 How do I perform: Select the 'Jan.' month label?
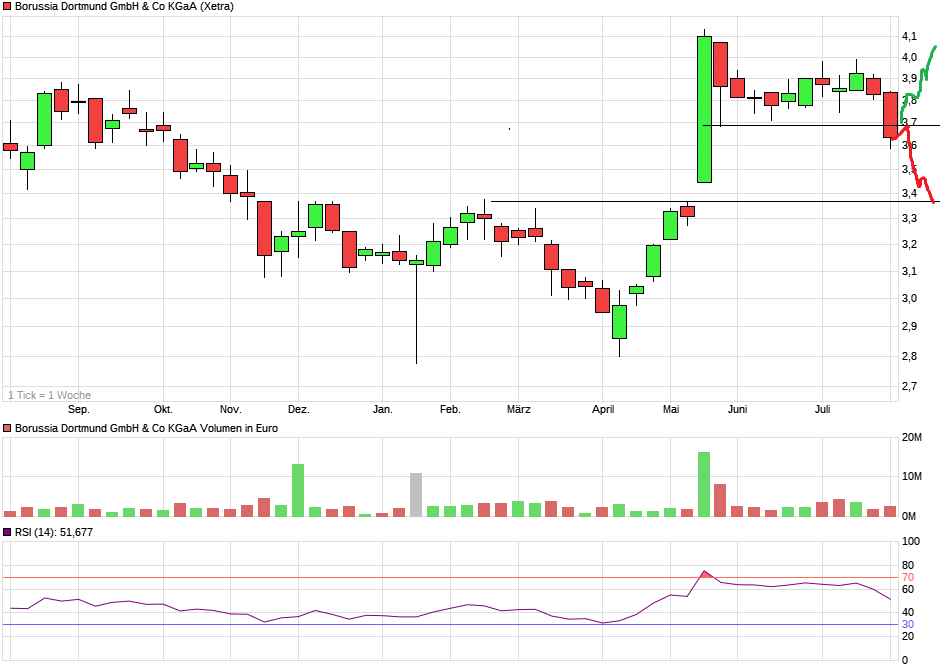click(382, 409)
